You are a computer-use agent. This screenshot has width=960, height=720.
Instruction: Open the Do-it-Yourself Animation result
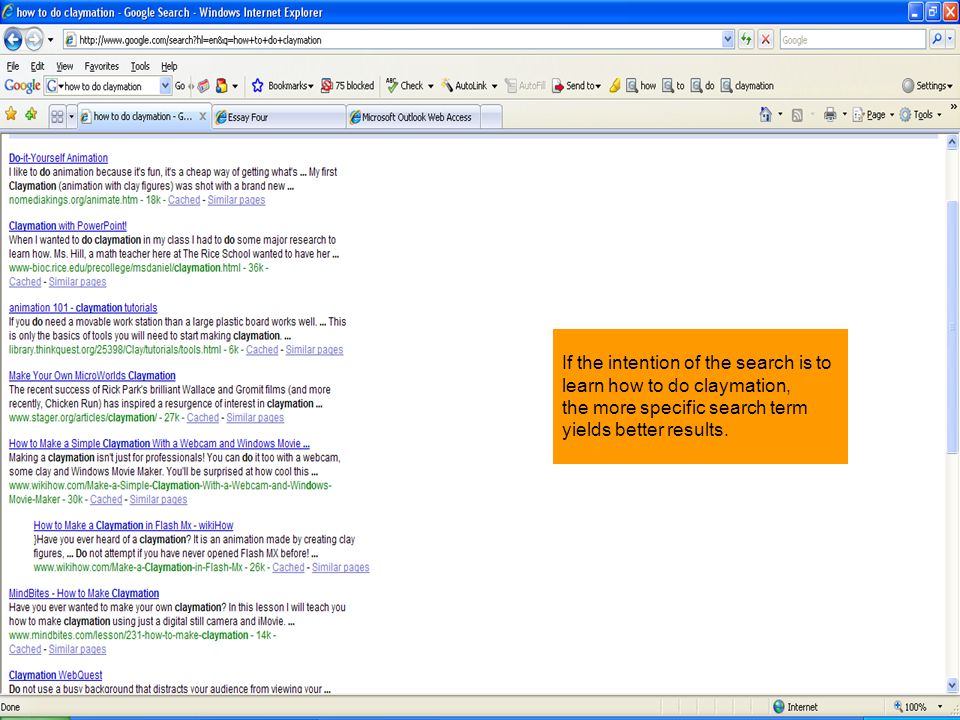(x=58, y=158)
